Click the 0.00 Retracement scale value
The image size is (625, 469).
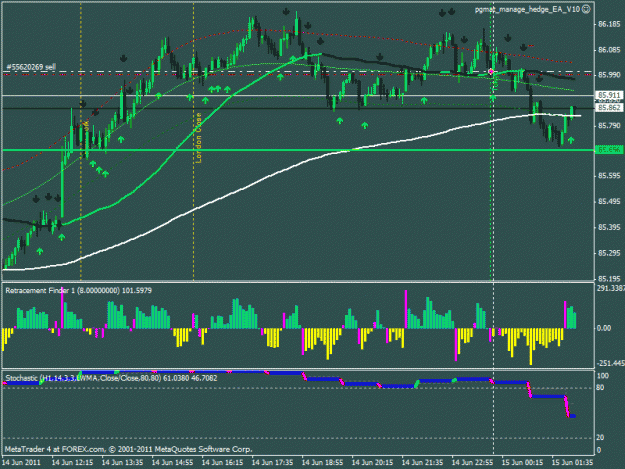coord(604,328)
